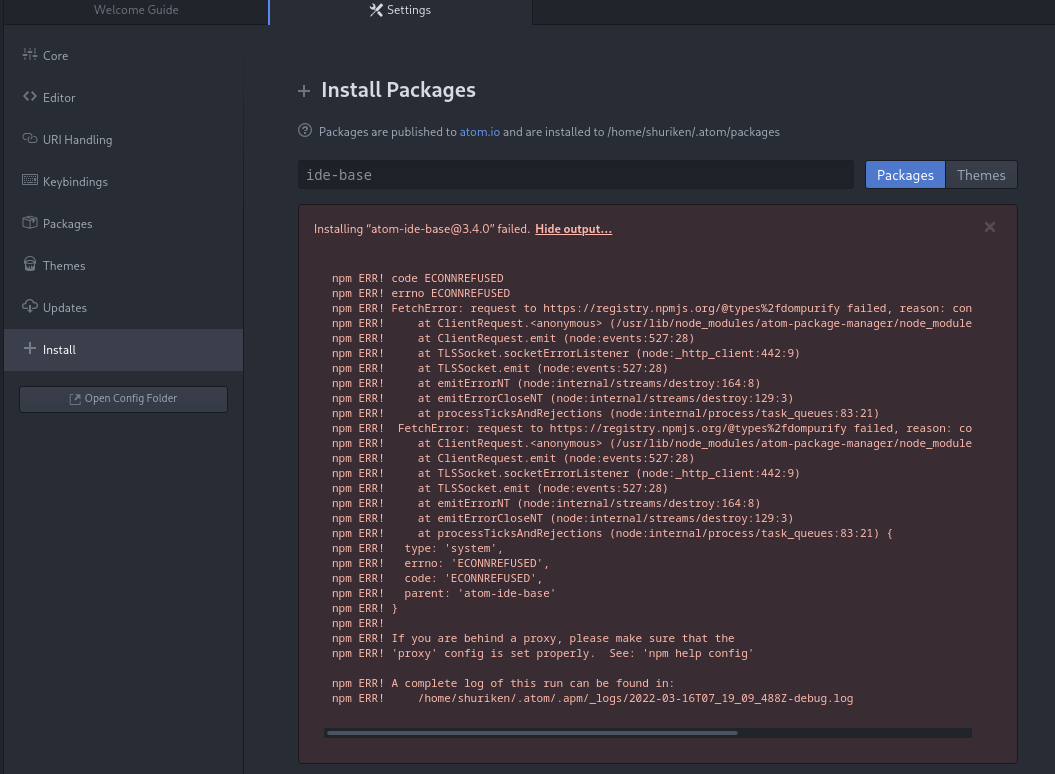Focus the package search field containing ide-base
This screenshot has height=774, width=1055.
576,175
